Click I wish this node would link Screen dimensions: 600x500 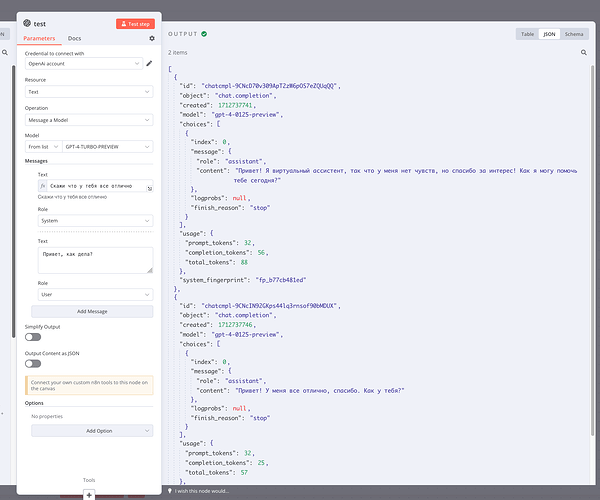click(x=202, y=491)
